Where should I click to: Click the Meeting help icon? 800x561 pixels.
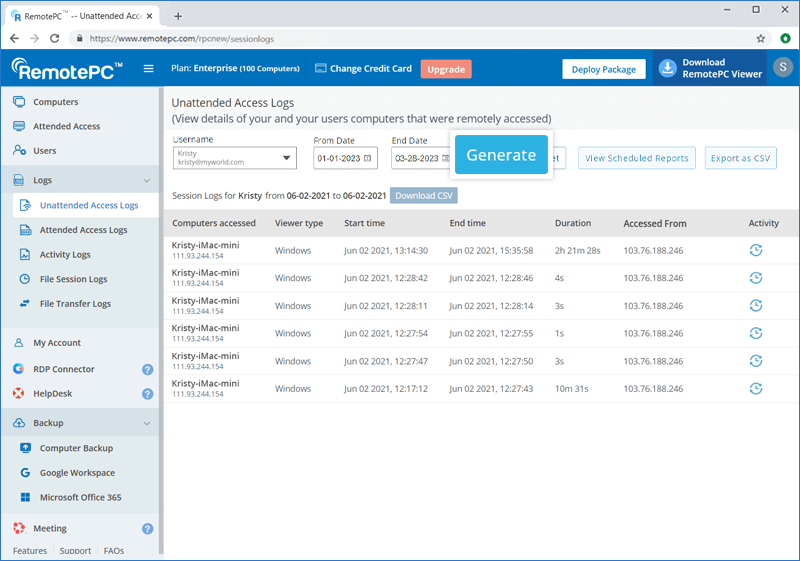(147, 529)
